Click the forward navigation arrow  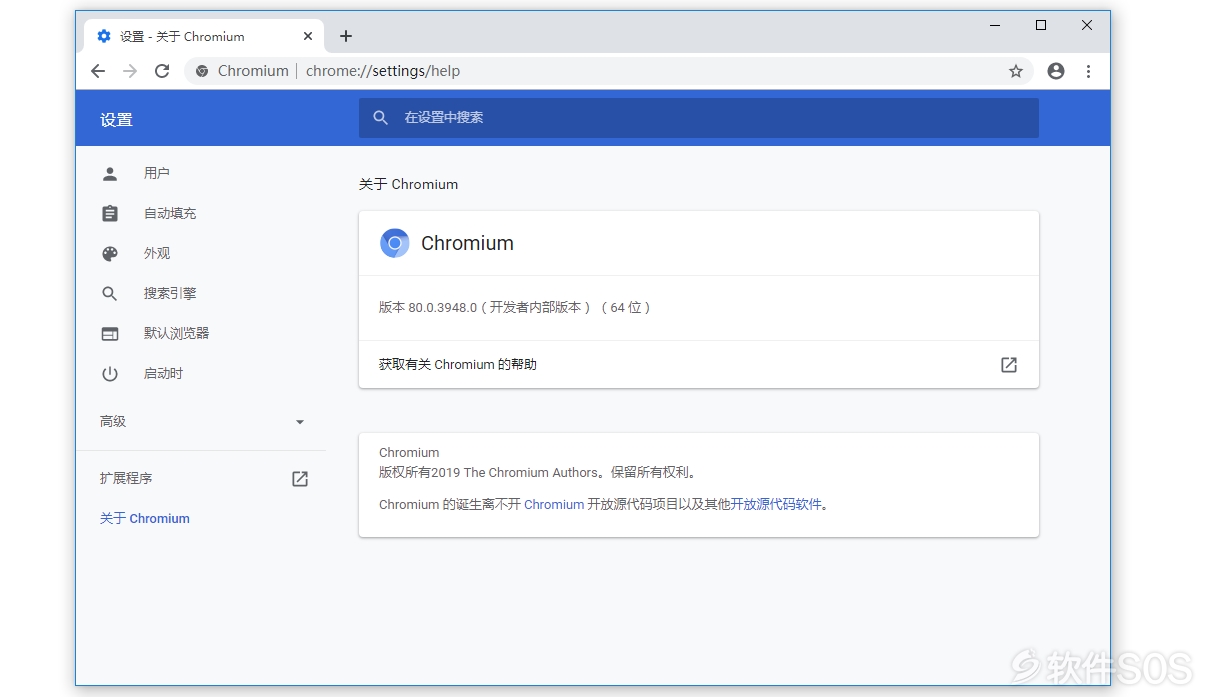(130, 71)
